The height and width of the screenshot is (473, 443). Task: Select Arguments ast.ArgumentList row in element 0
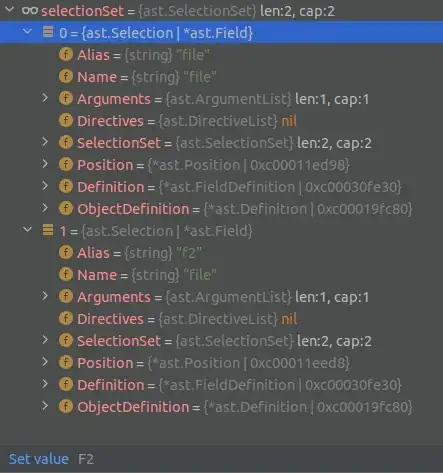221,98
